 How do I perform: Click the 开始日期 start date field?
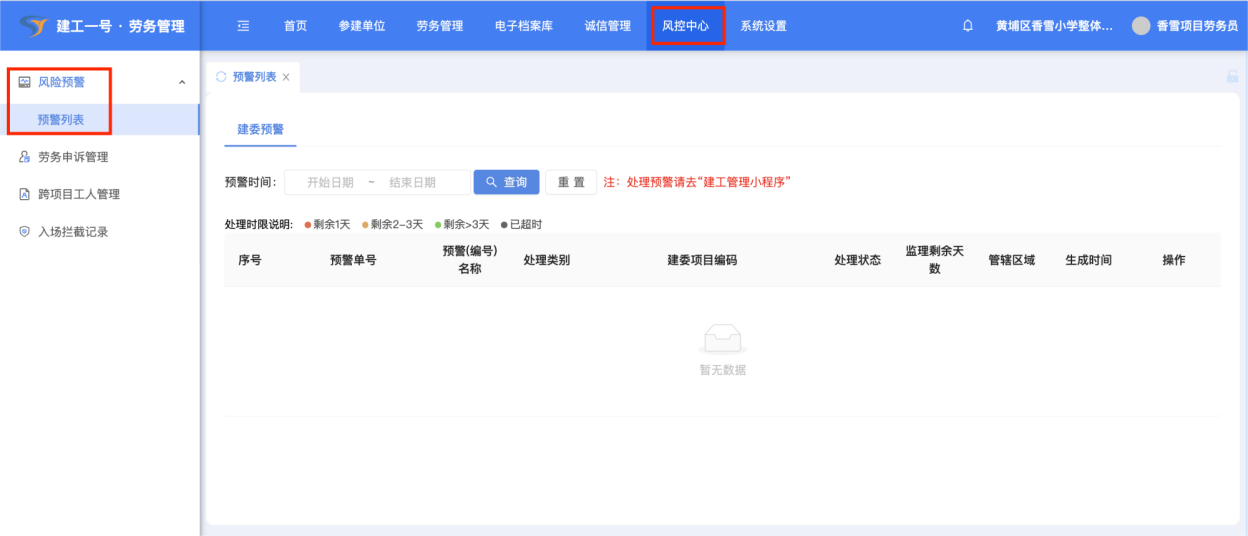pyautogui.click(x=330, y=182)
